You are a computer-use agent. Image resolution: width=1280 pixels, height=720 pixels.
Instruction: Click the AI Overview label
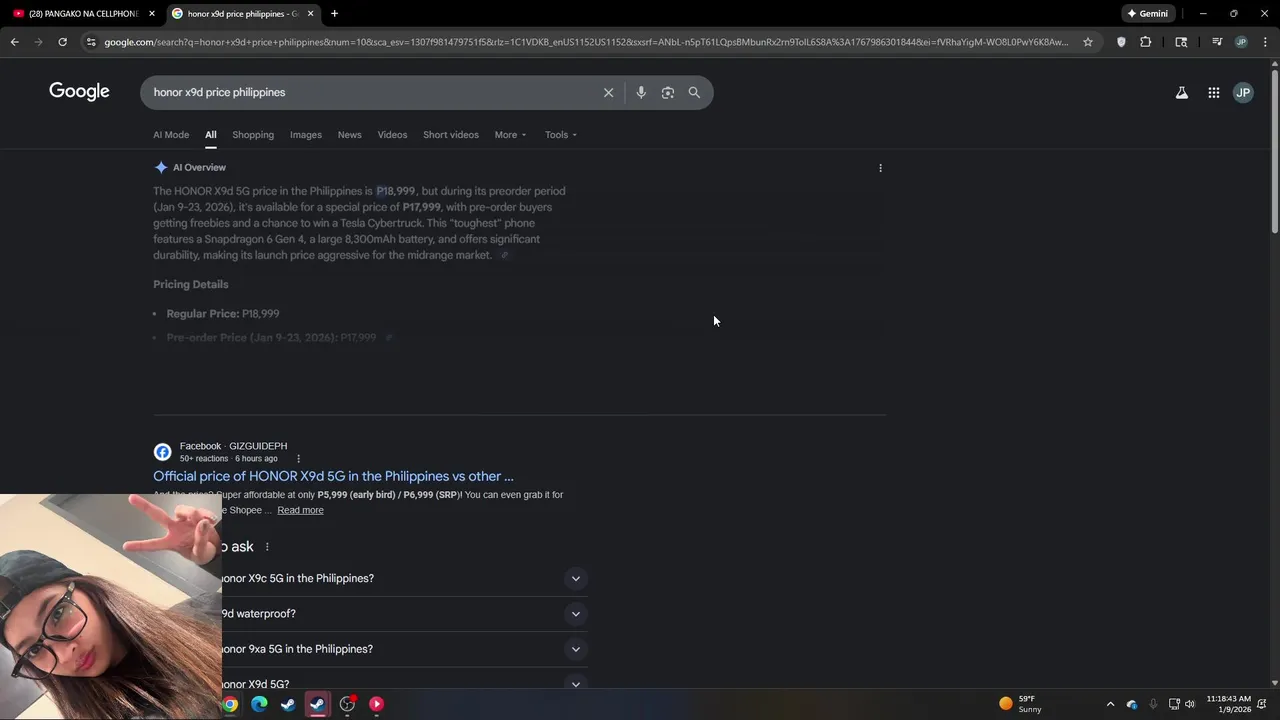(x=199, y=168)
